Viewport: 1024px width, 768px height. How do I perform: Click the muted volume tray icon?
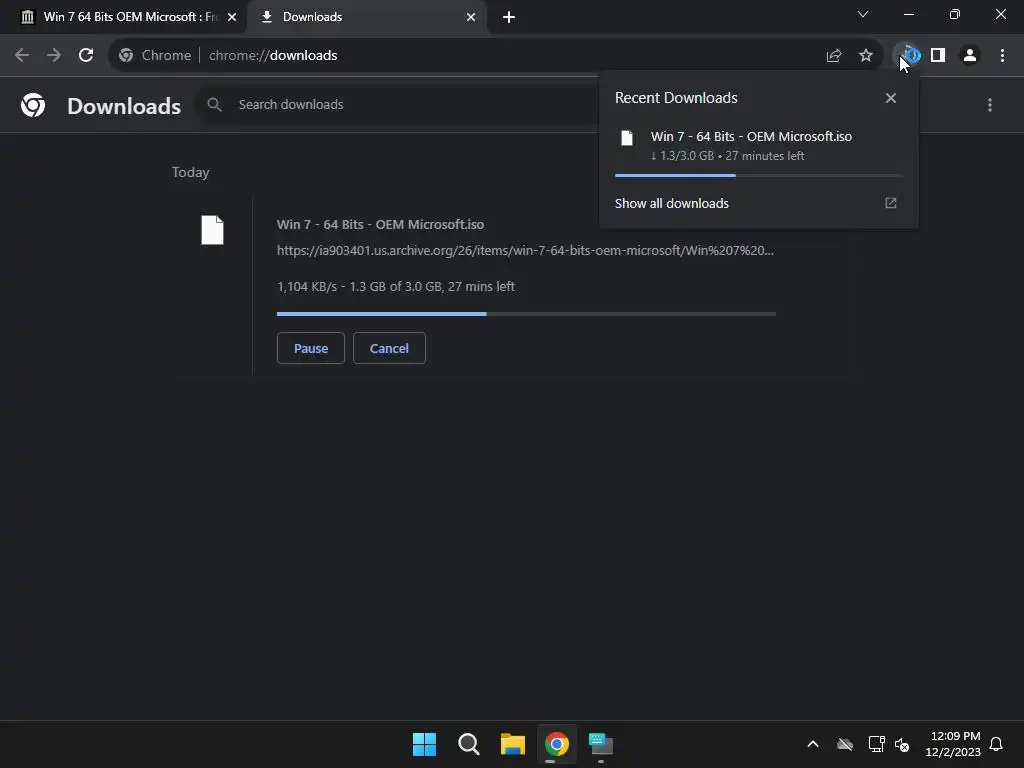(x=902, y=744)
